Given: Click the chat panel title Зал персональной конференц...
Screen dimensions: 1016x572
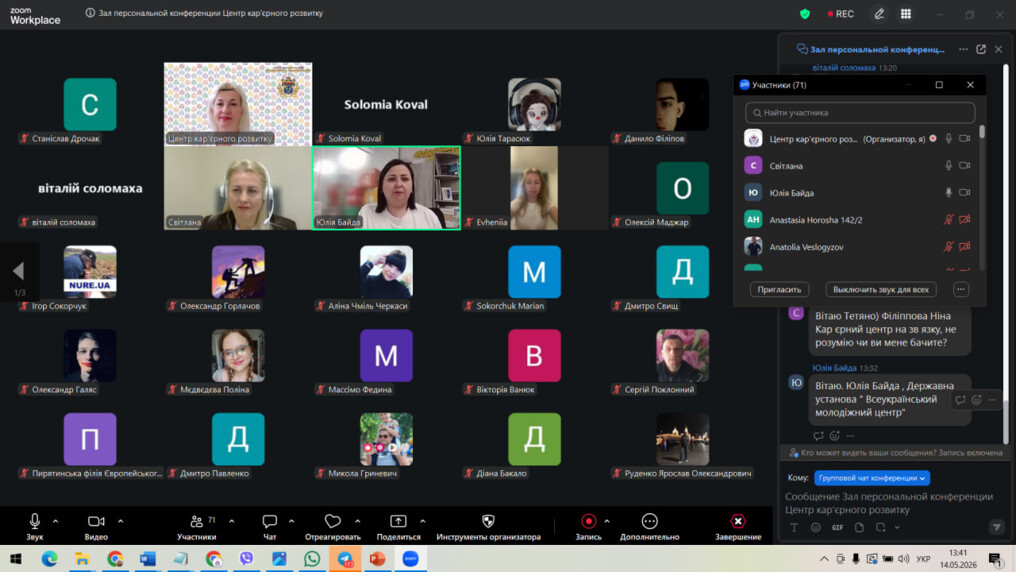Looking at the screenshot, I should pos(877,49).
